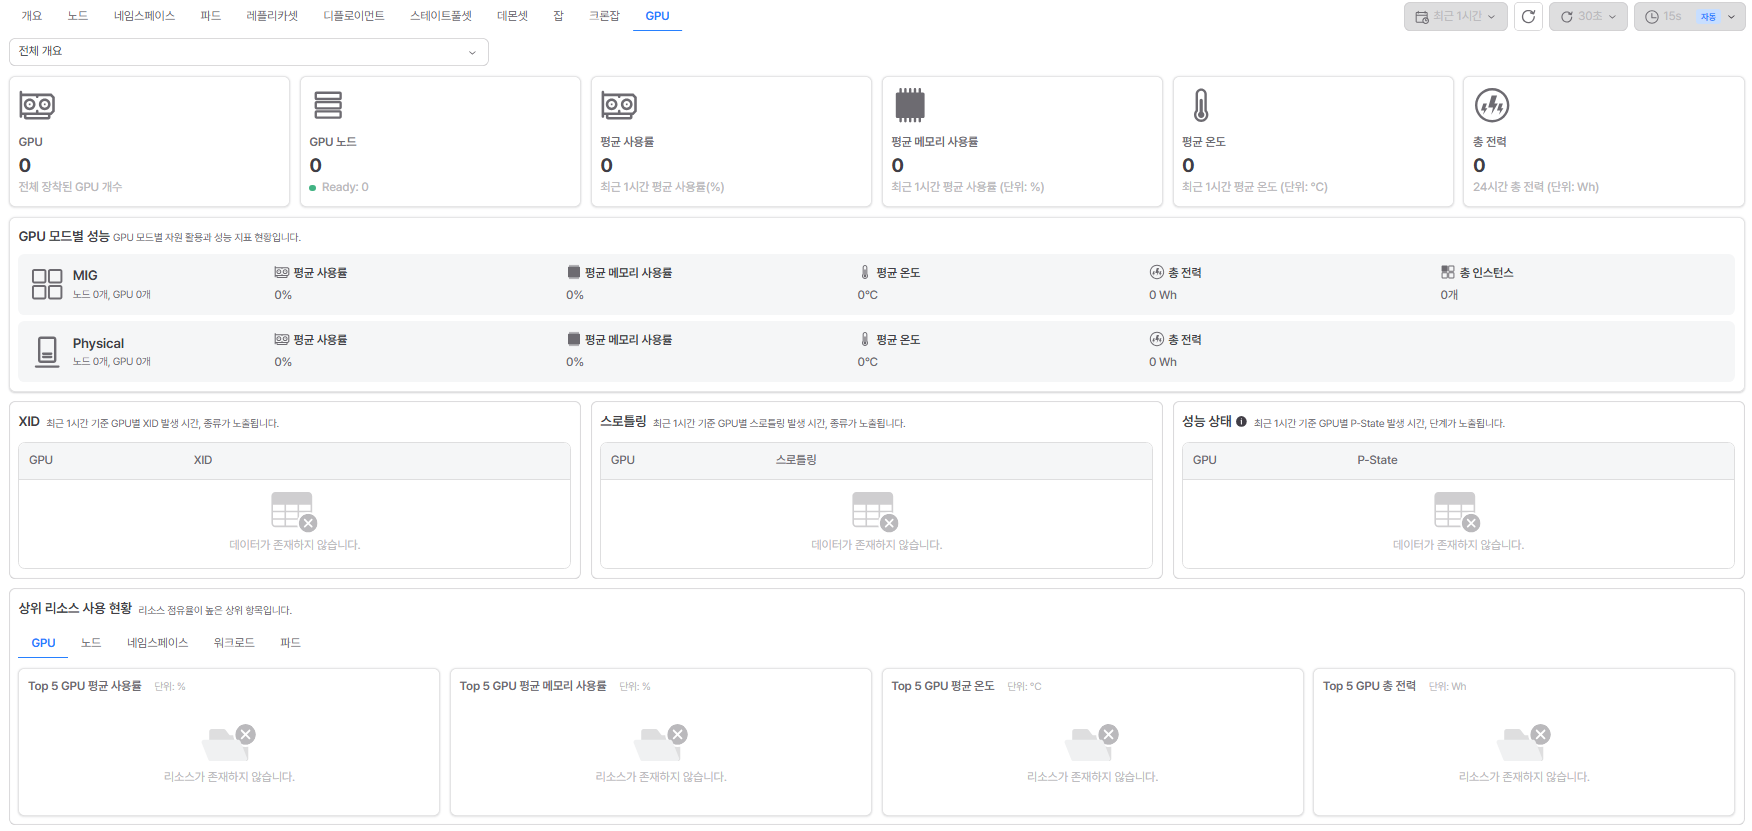
Task: Click the GPU count card icon
Action: (x=37, y=105)
